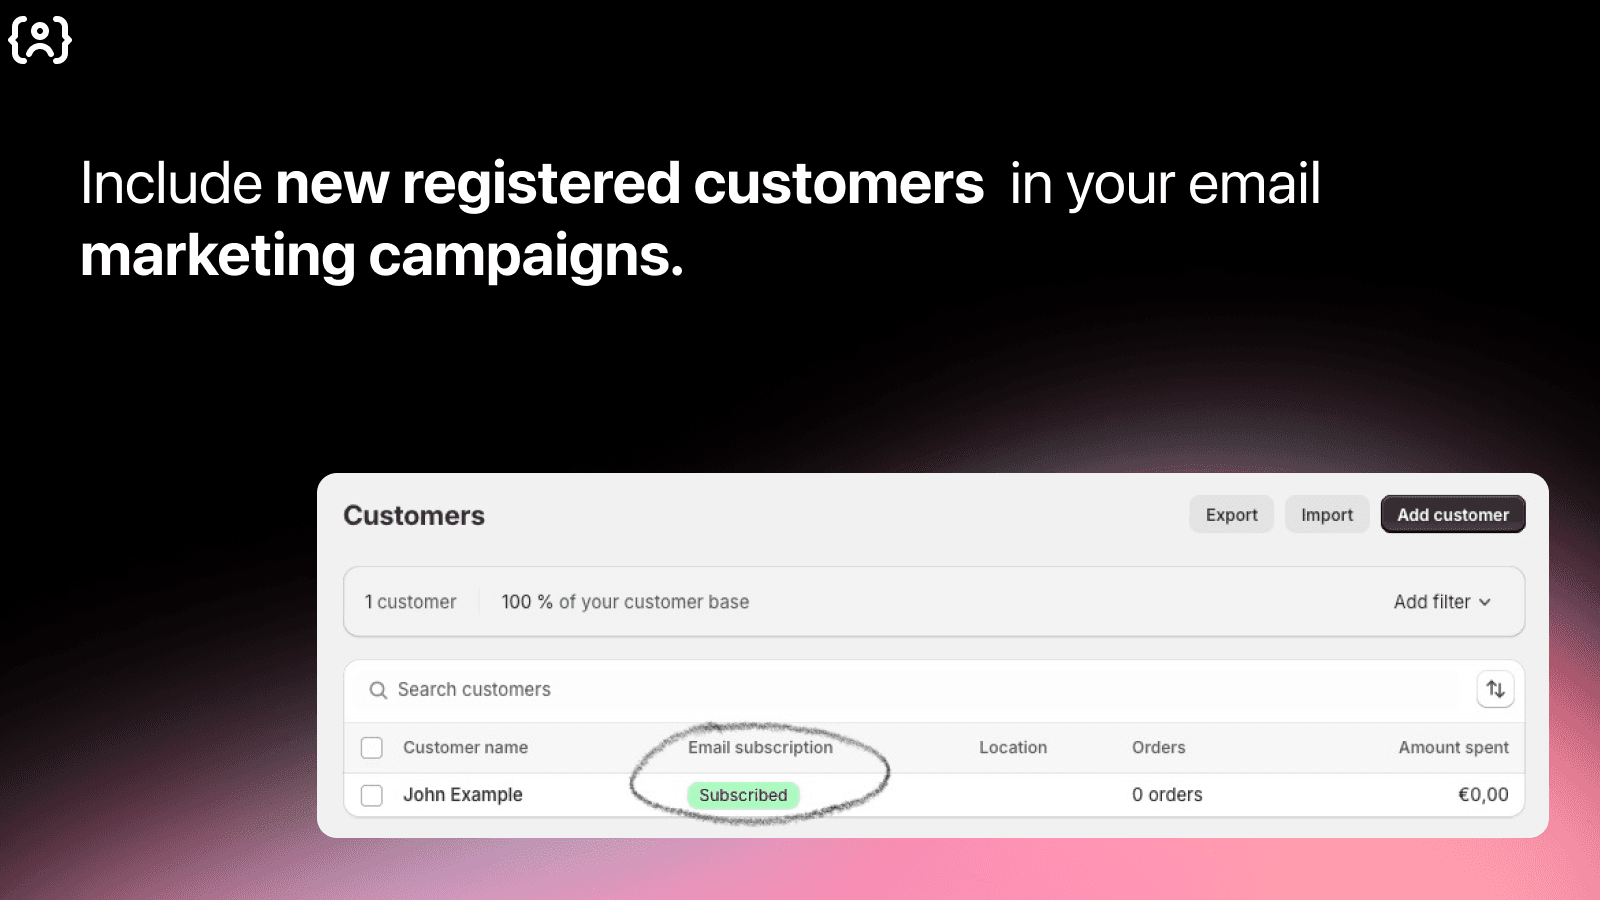The width and height of the screenshot is (1600, 900).
Task: Open the John Example customer entry
Action: tap(463, 795)
